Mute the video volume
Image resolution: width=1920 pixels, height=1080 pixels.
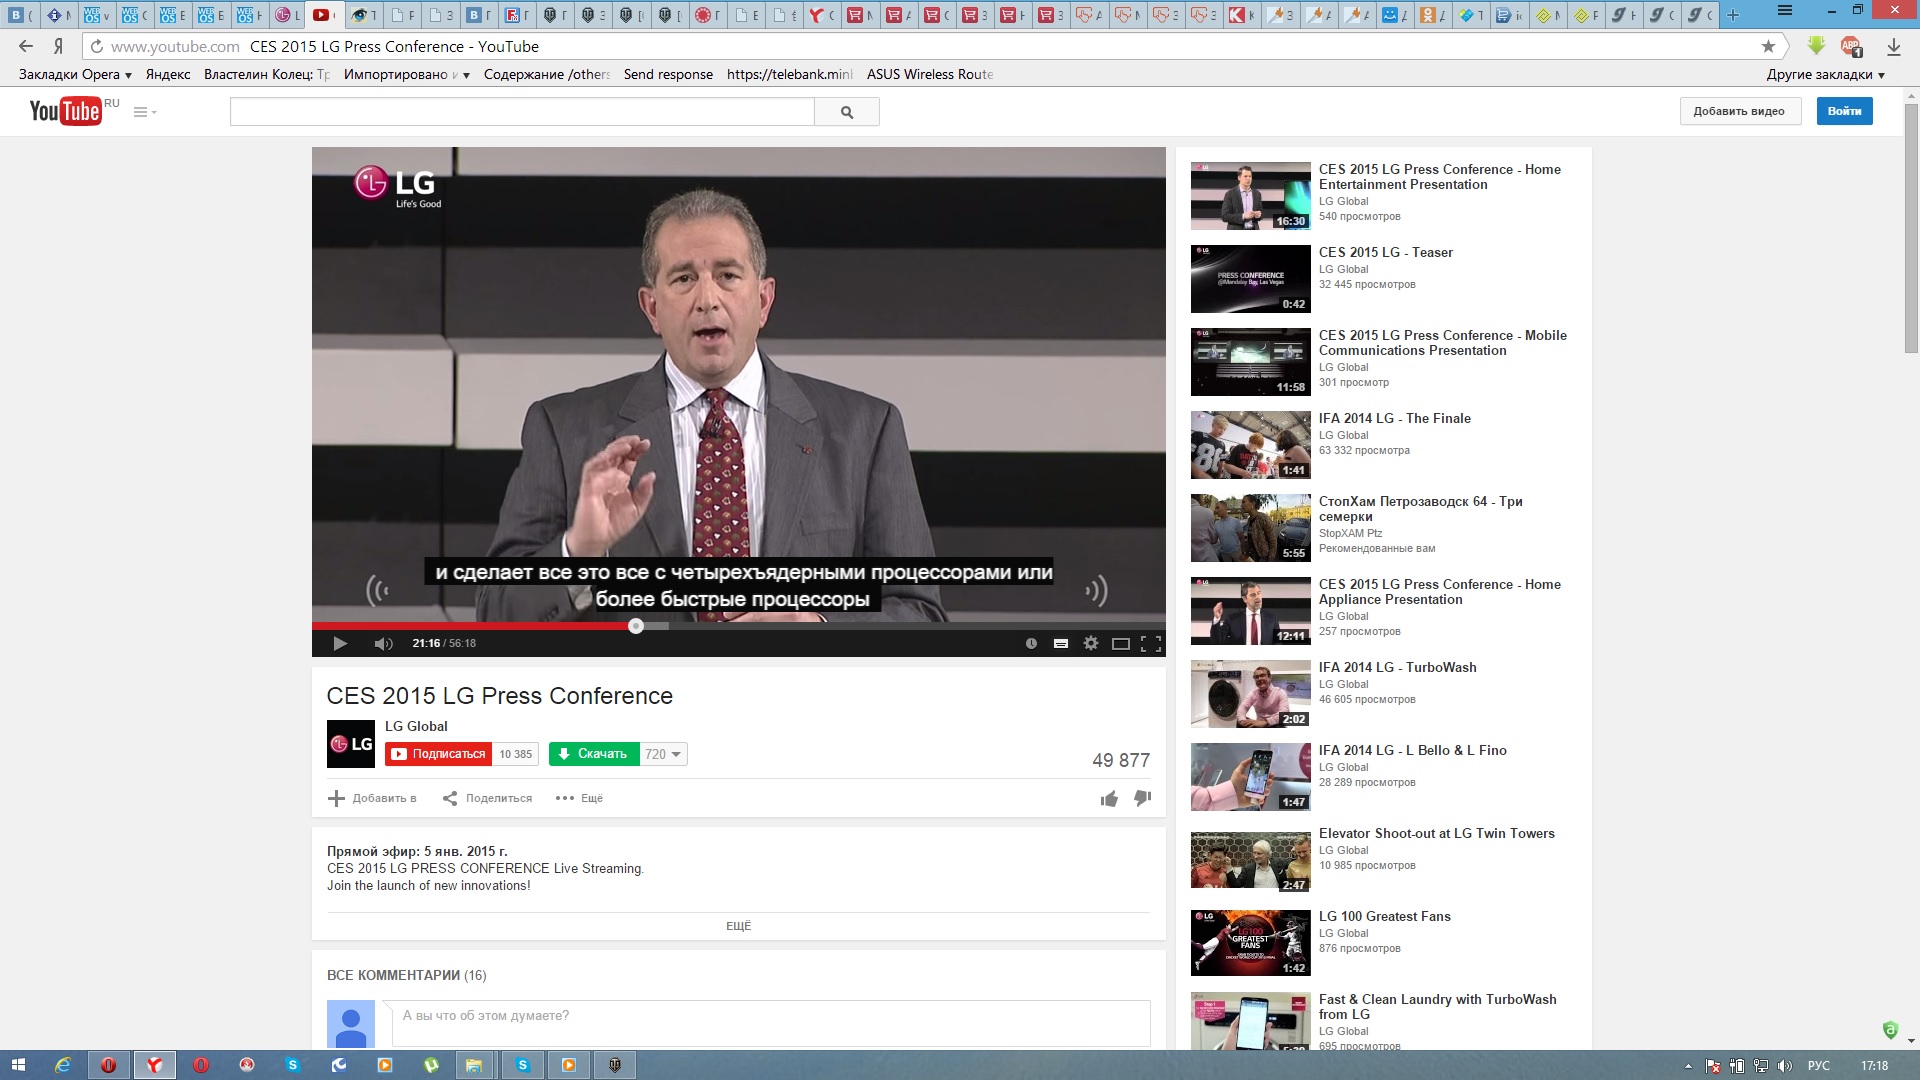[x=383, y=644]
